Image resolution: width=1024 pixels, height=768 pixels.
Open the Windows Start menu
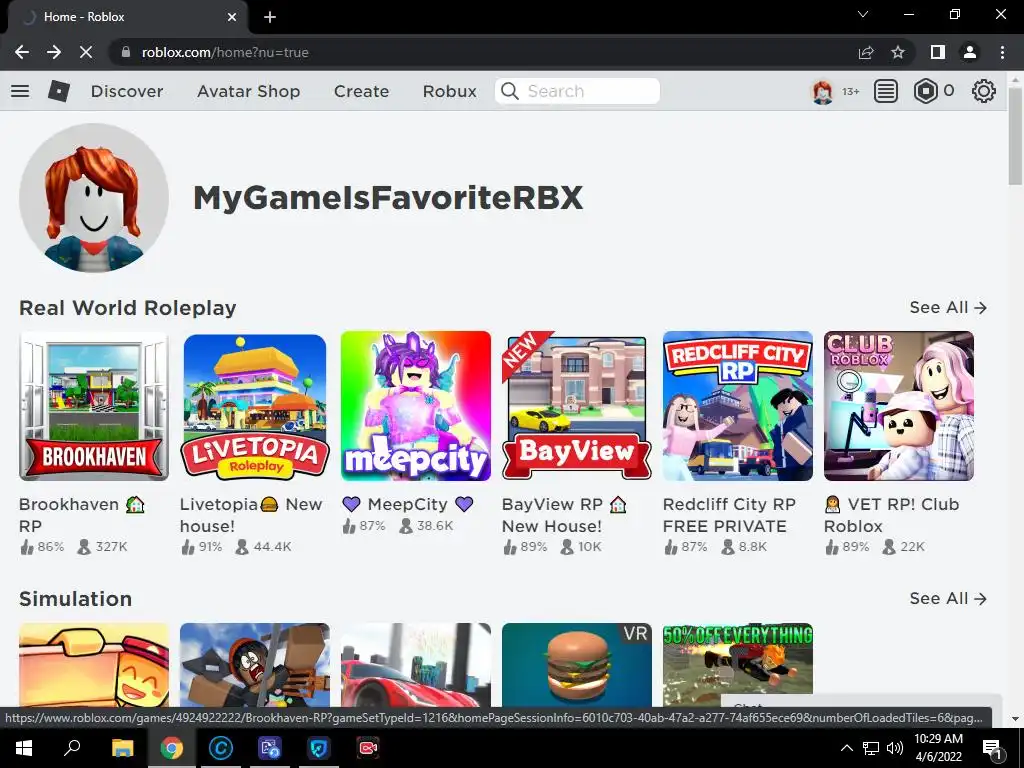(x=24, y=748)
